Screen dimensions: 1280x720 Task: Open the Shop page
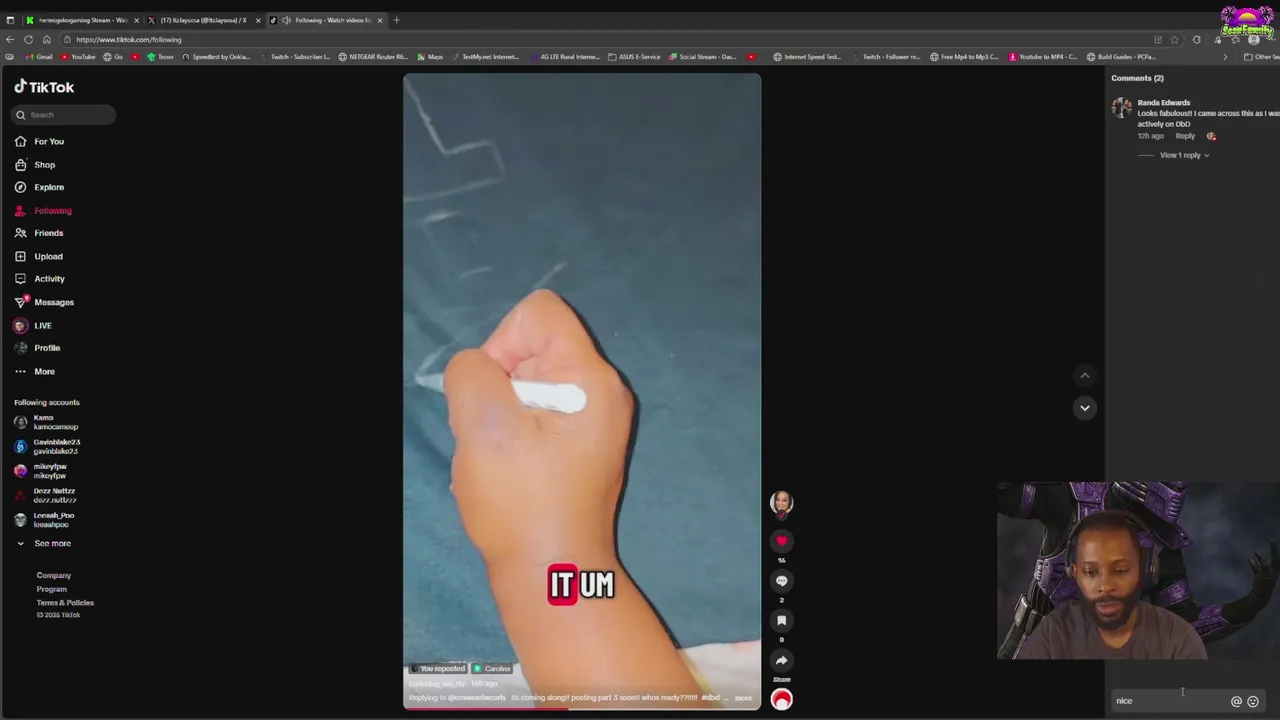tap(36, 165)
